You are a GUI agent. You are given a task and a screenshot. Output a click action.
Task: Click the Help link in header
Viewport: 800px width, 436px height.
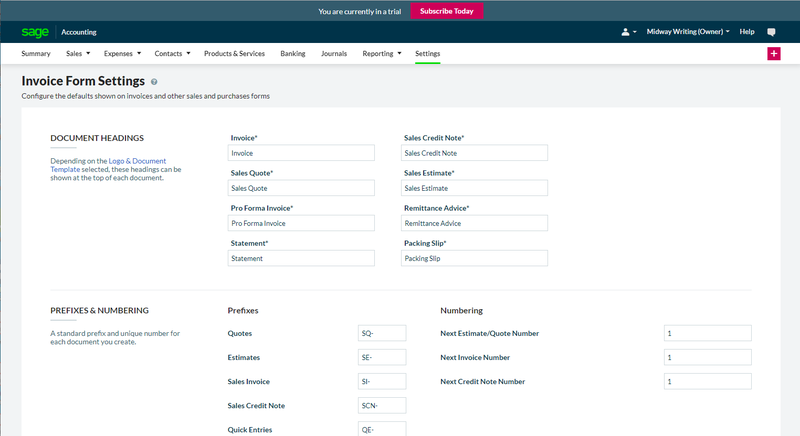coord(747,32)
